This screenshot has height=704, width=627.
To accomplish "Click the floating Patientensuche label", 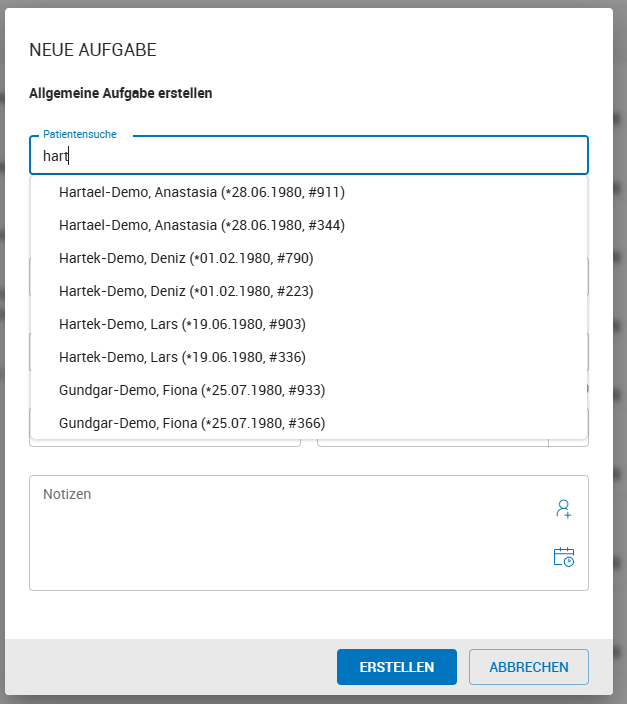I will 80,134.
